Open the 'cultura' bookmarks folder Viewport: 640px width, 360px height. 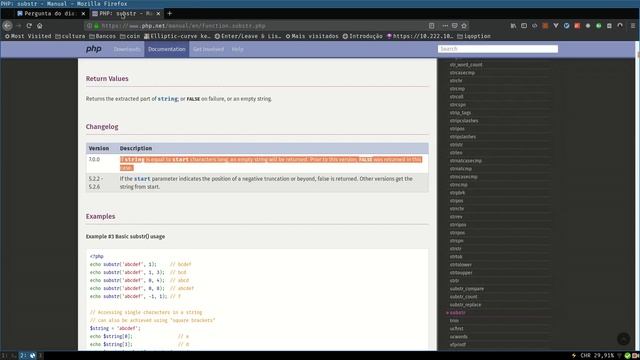coord(70,36)
